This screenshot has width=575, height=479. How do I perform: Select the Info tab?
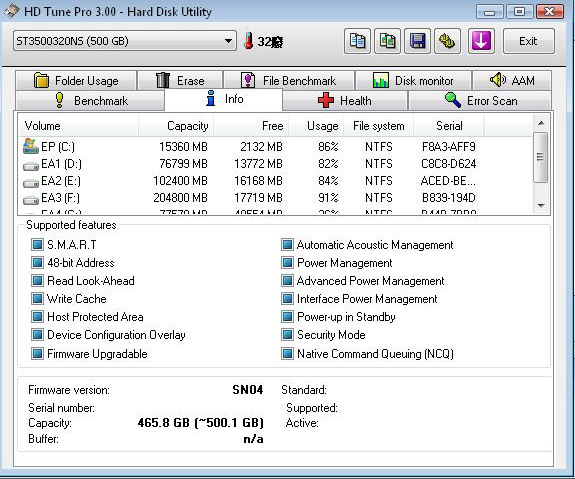click(x=224, y=99)
